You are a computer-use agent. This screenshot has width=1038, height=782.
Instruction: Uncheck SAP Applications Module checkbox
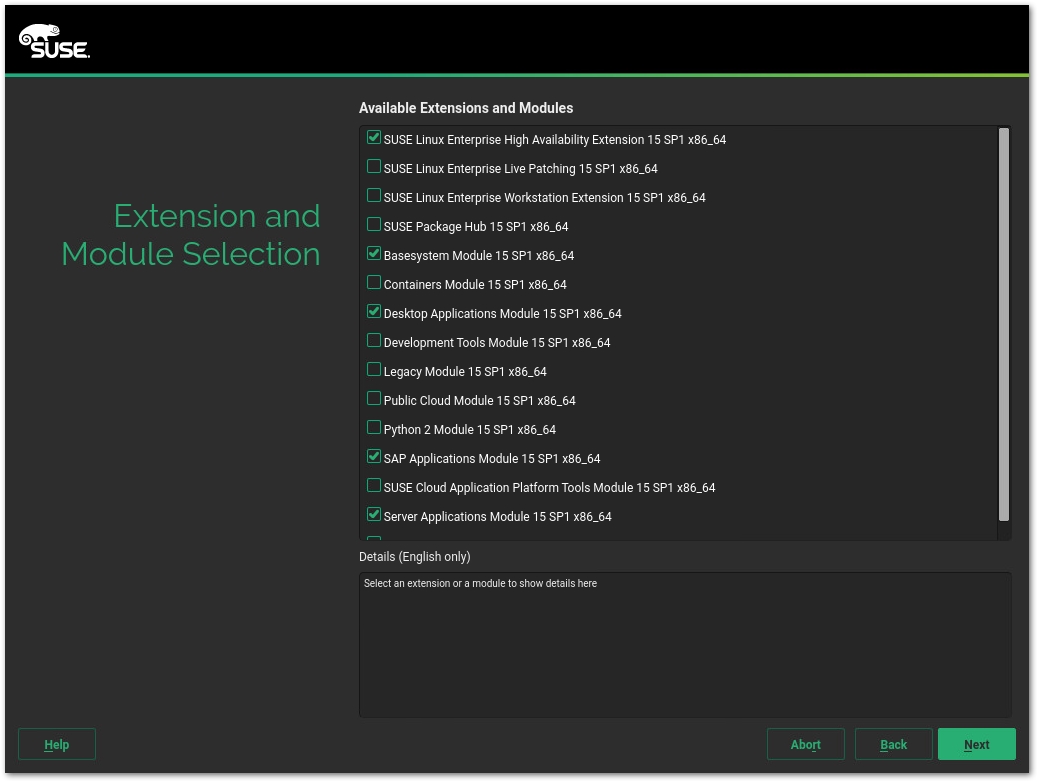374,456
